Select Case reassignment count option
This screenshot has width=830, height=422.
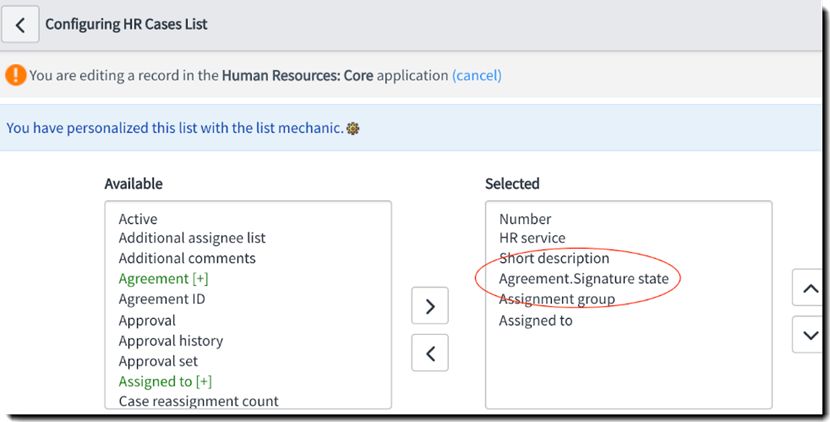point(198,401)
